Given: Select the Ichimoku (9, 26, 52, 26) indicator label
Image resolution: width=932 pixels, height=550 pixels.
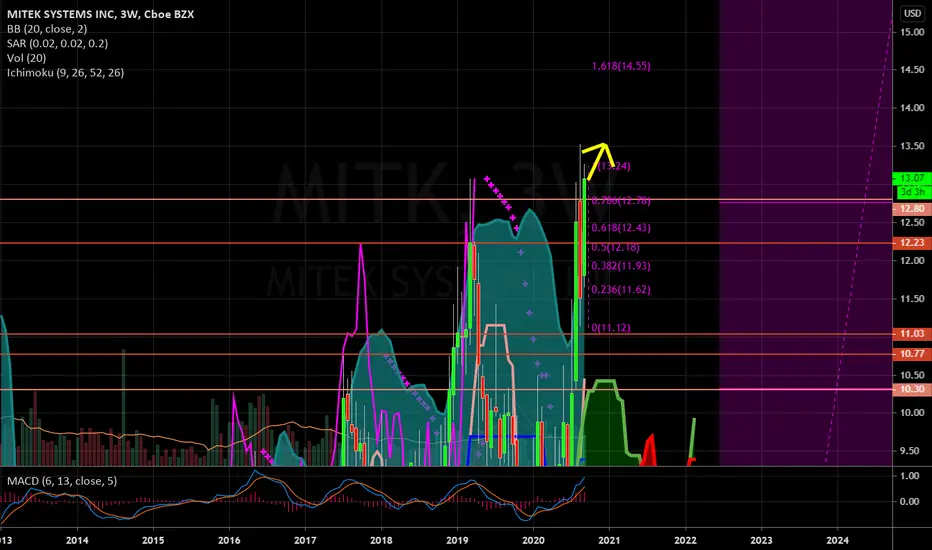Looking at the screenshot, I should (65, 73).
